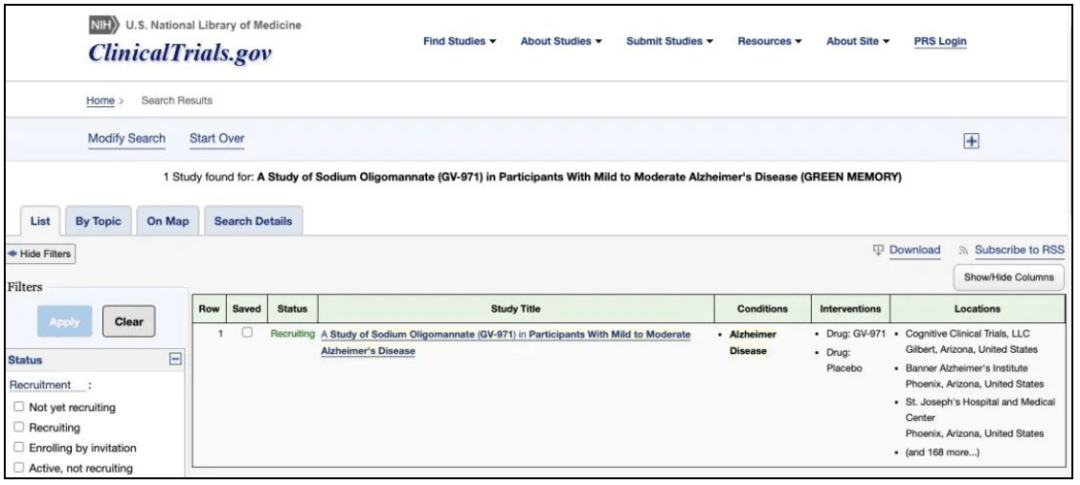Open the Submit Studies dropdown
Viewport: 1080px width, 485px height.
(669, 41)
